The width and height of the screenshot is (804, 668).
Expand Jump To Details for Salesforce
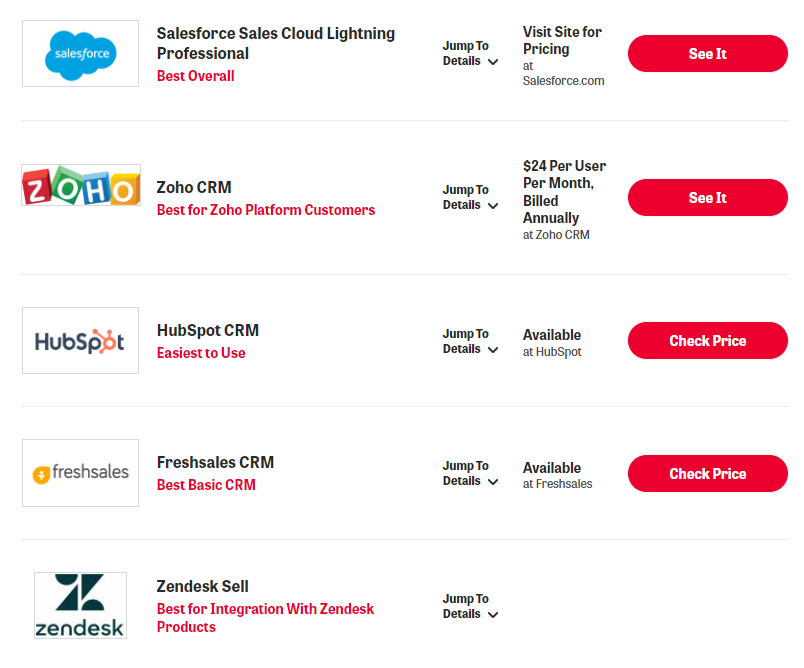click(470, 54)
